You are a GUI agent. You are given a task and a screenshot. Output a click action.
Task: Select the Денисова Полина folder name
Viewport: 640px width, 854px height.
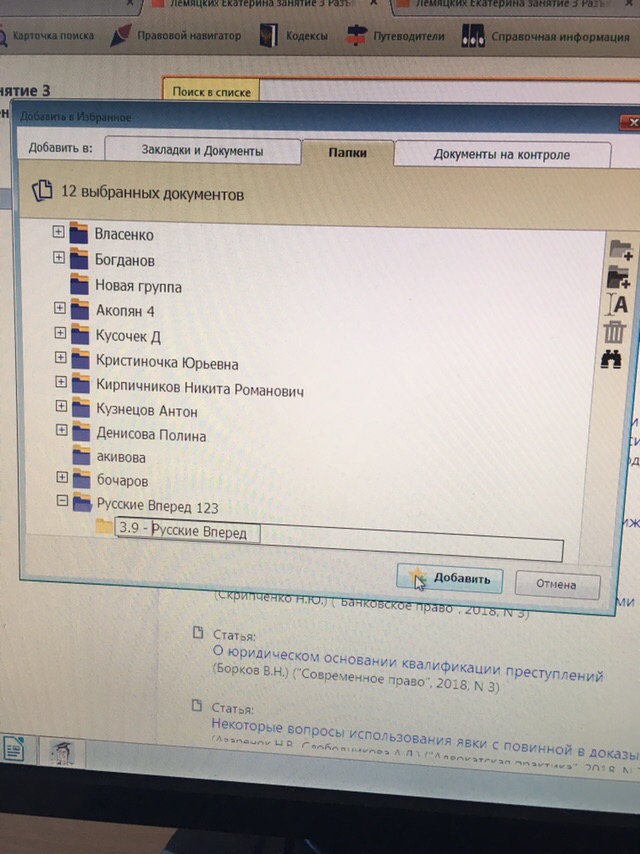[151, 435]
